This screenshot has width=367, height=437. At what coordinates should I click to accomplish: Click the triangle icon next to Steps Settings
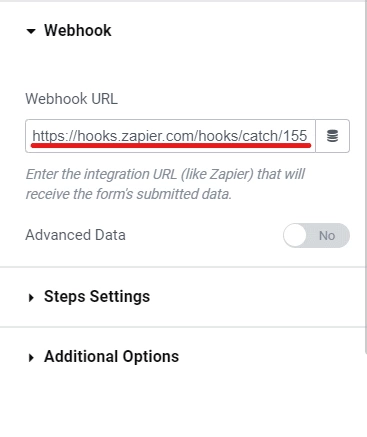click(x=31, y=297)
